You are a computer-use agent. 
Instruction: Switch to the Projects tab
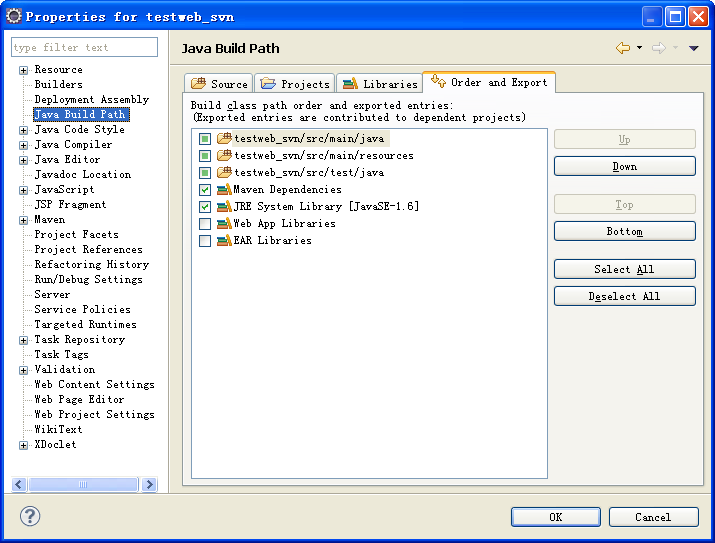(x=295, y=83)
